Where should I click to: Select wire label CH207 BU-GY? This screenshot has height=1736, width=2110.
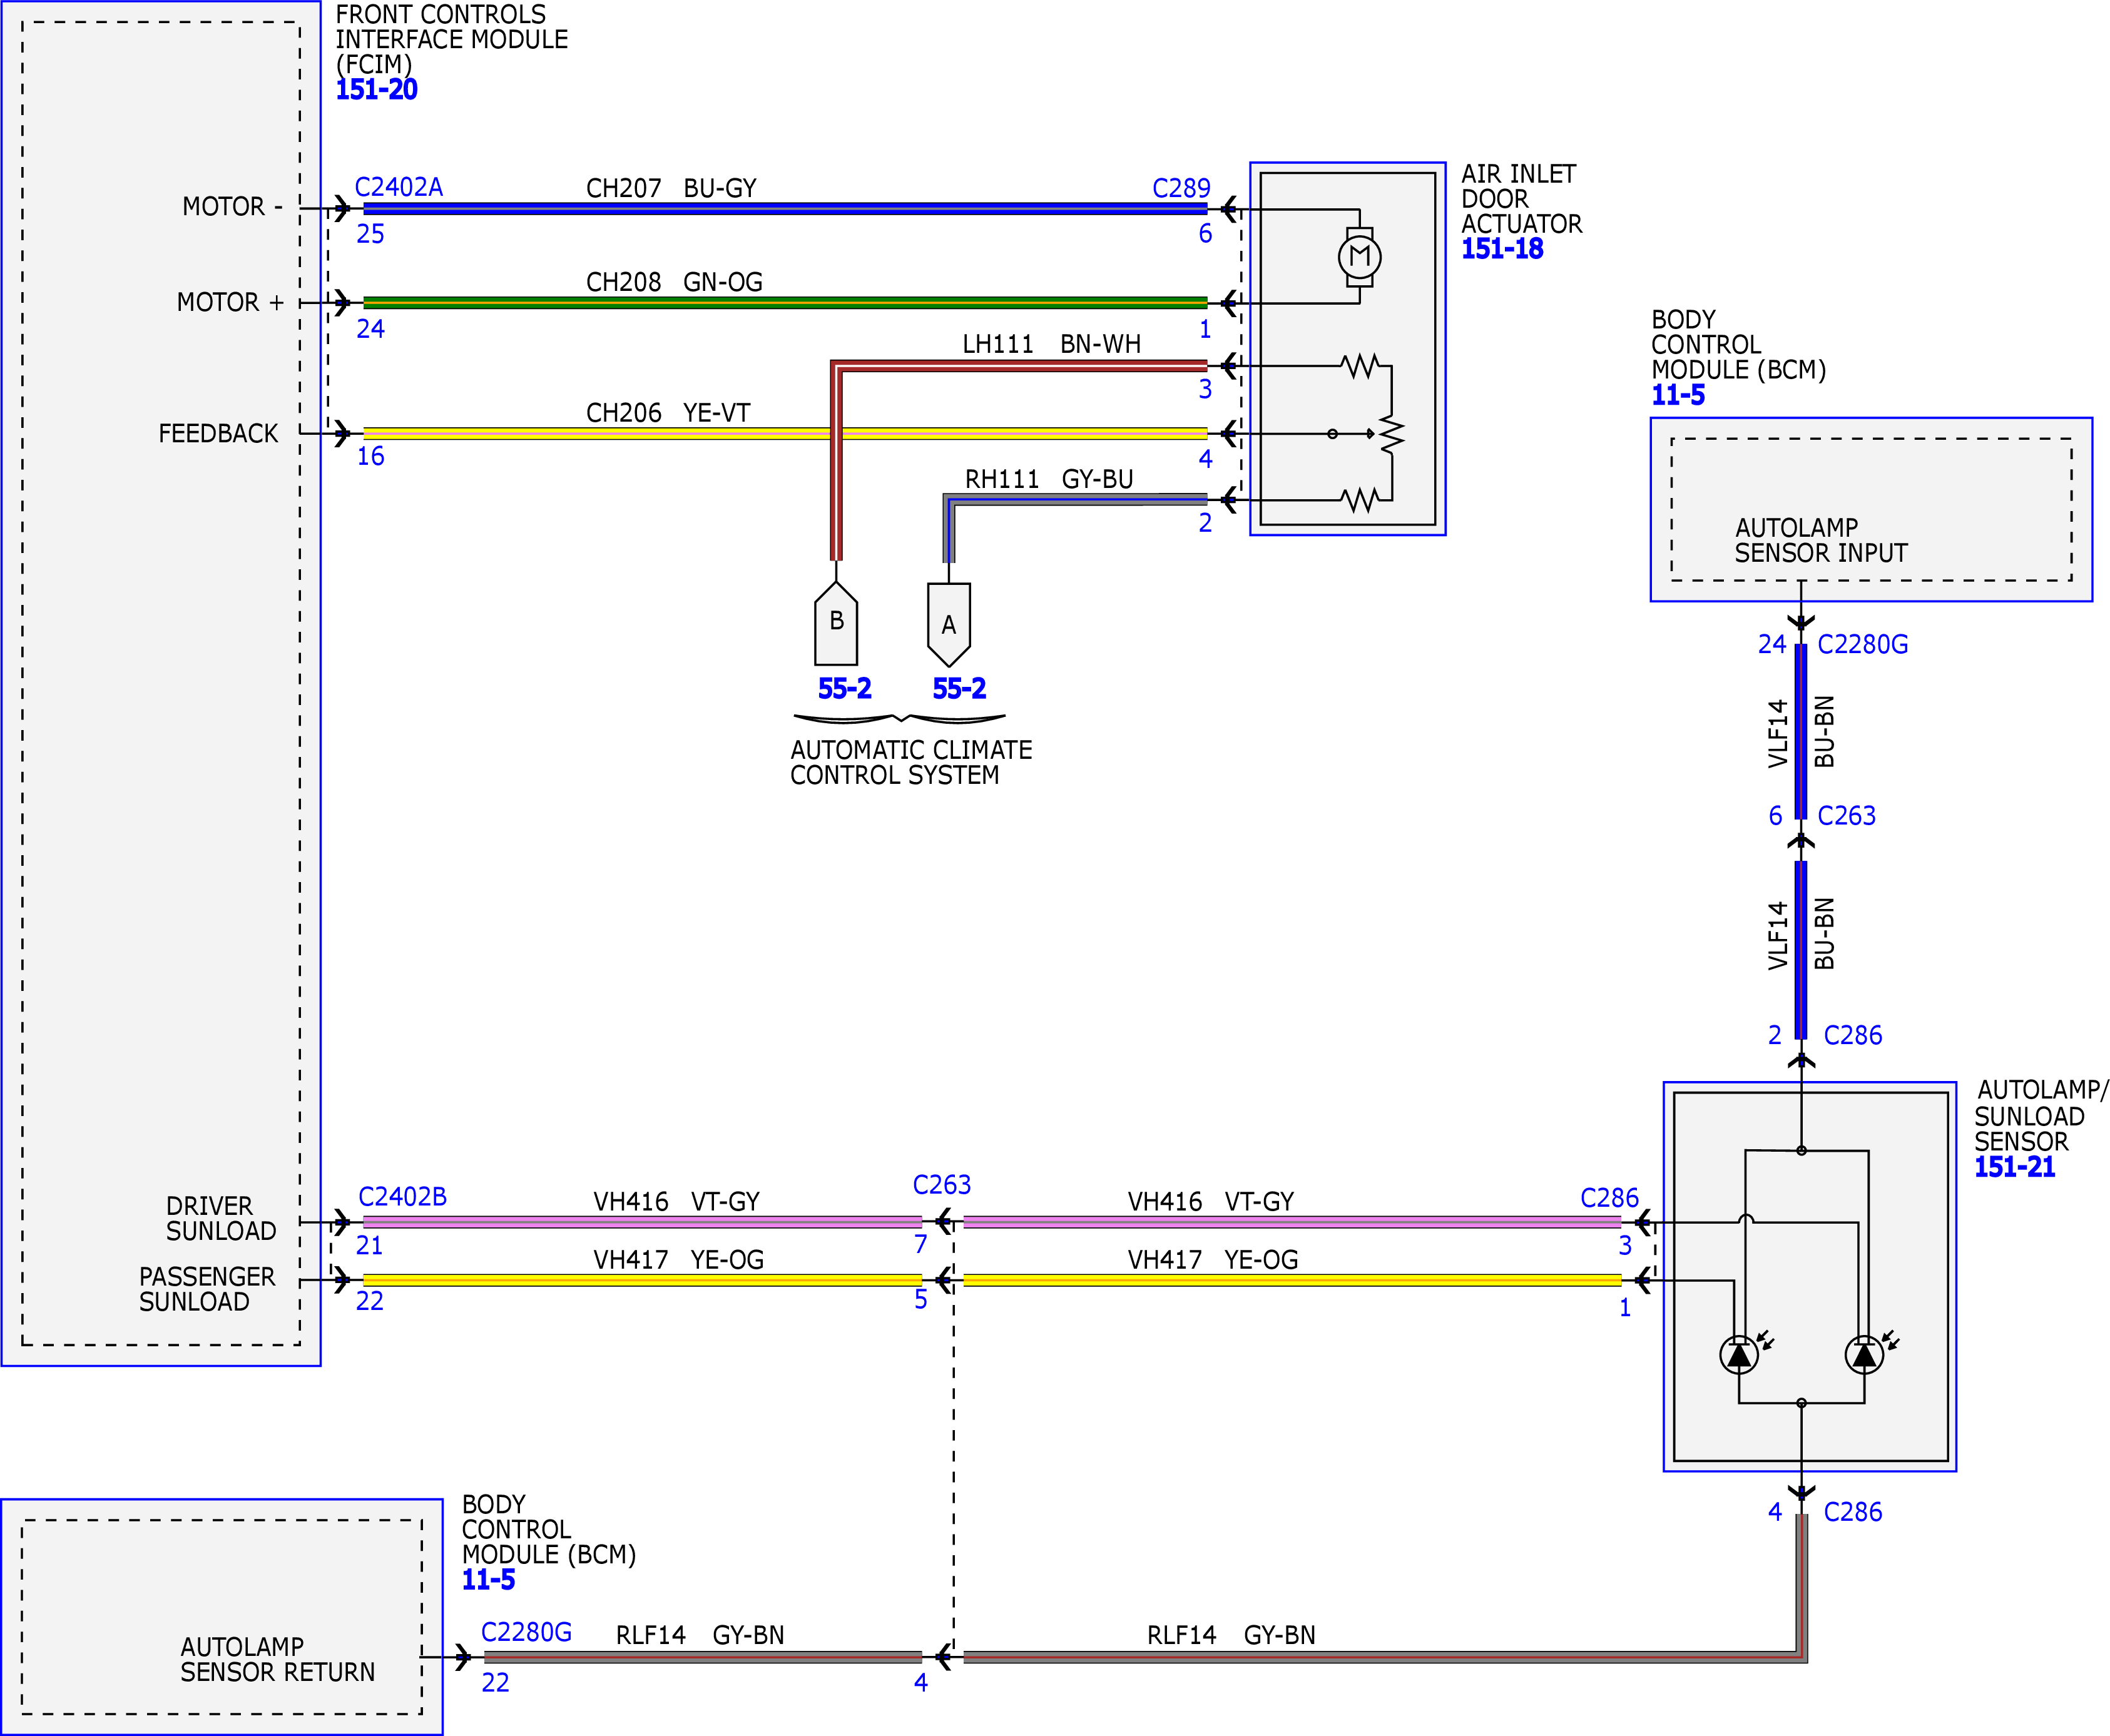pyautogui.click(x=671, y=188)
